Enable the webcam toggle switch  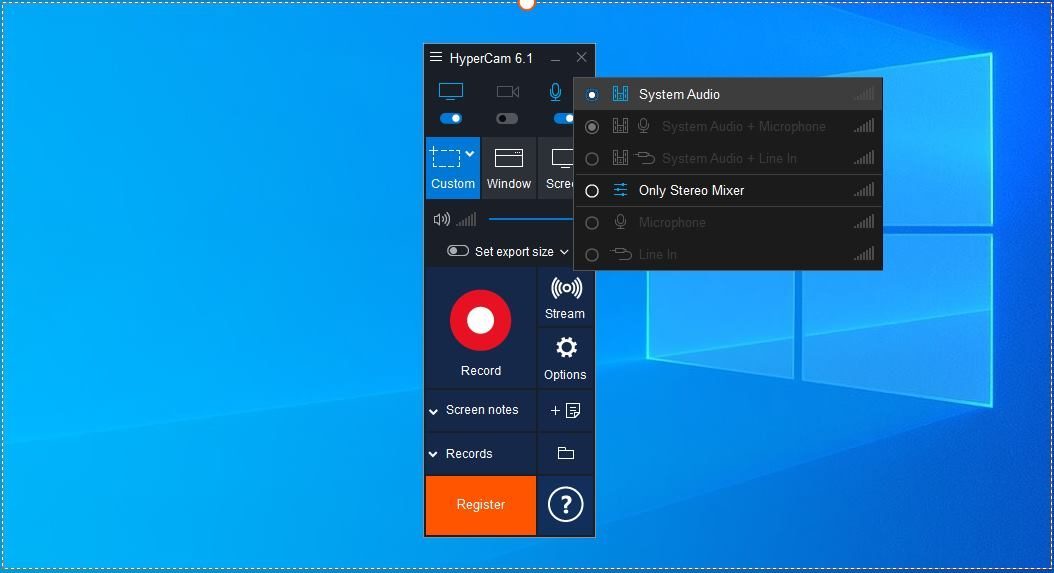click(507, 119)
